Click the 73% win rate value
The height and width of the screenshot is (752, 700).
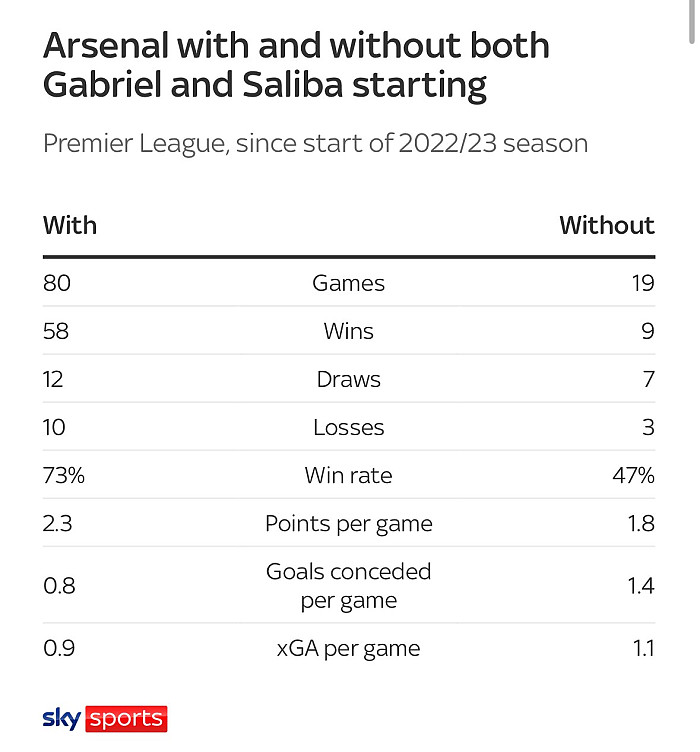64,475
